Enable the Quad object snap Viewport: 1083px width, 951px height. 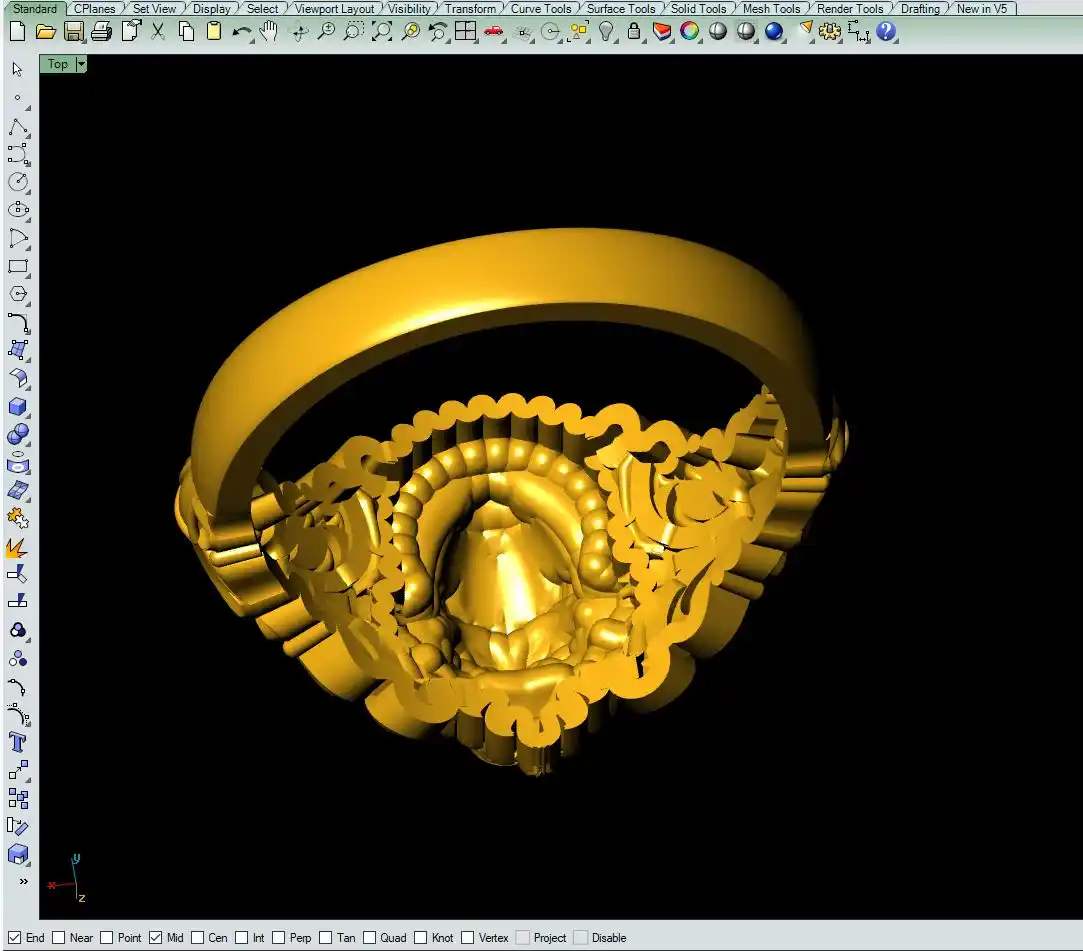click(x=369, y=938)
